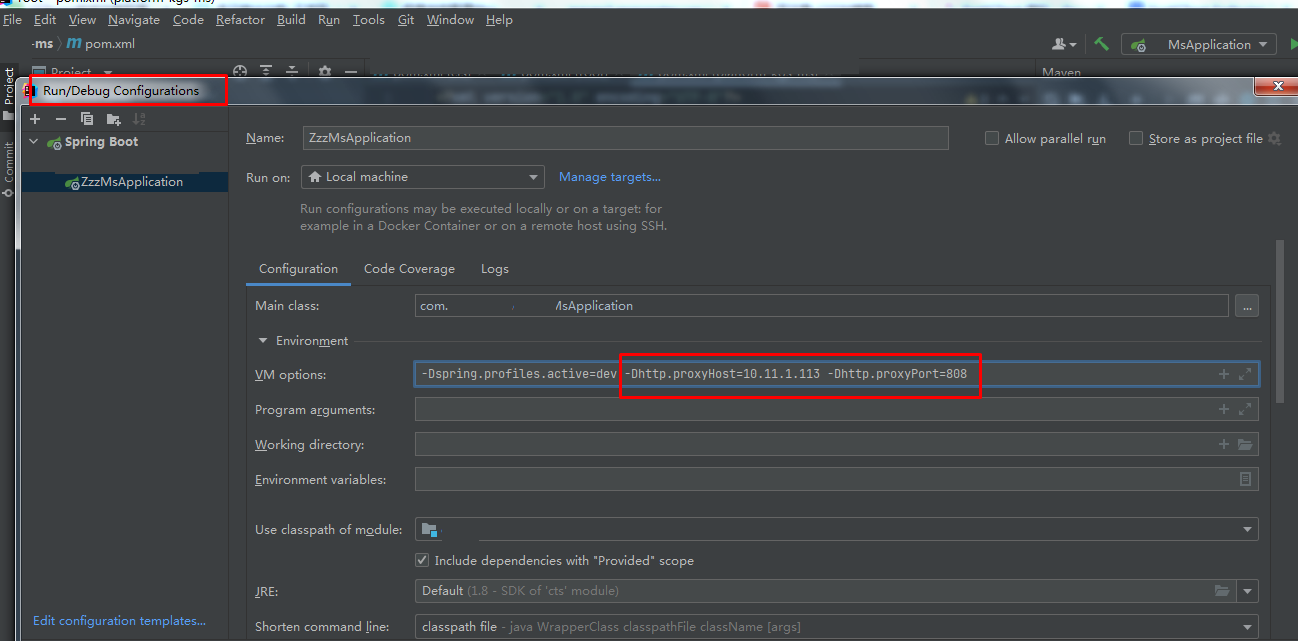The image size is (1298, 641).
Task: Sort configurations alphabetically icon
Action: click(139, 119)
